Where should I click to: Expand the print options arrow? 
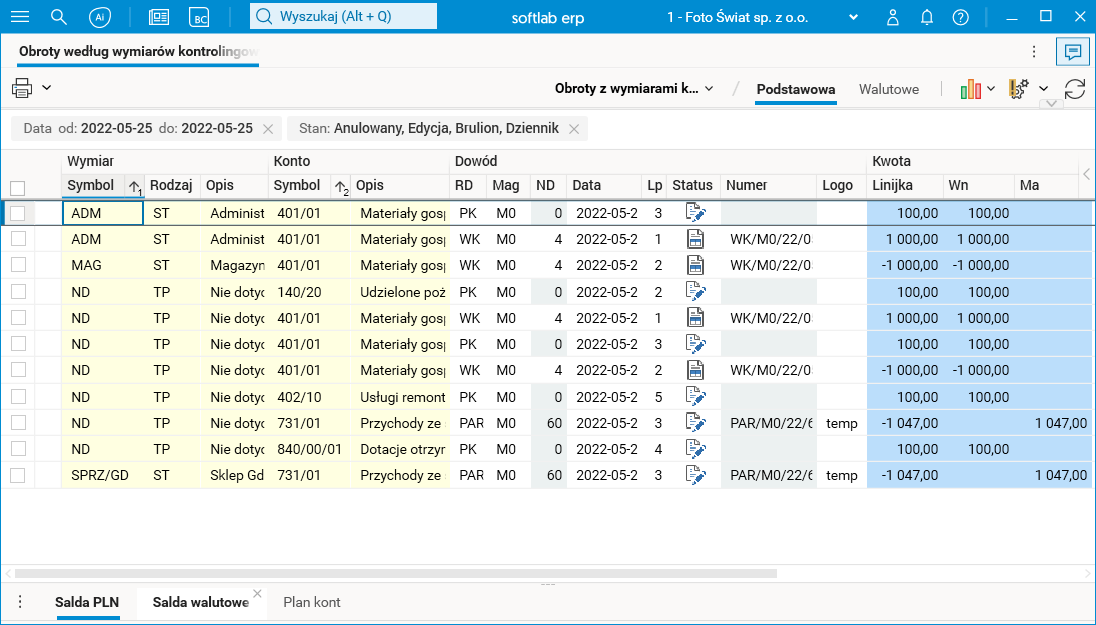pos(46,88)
